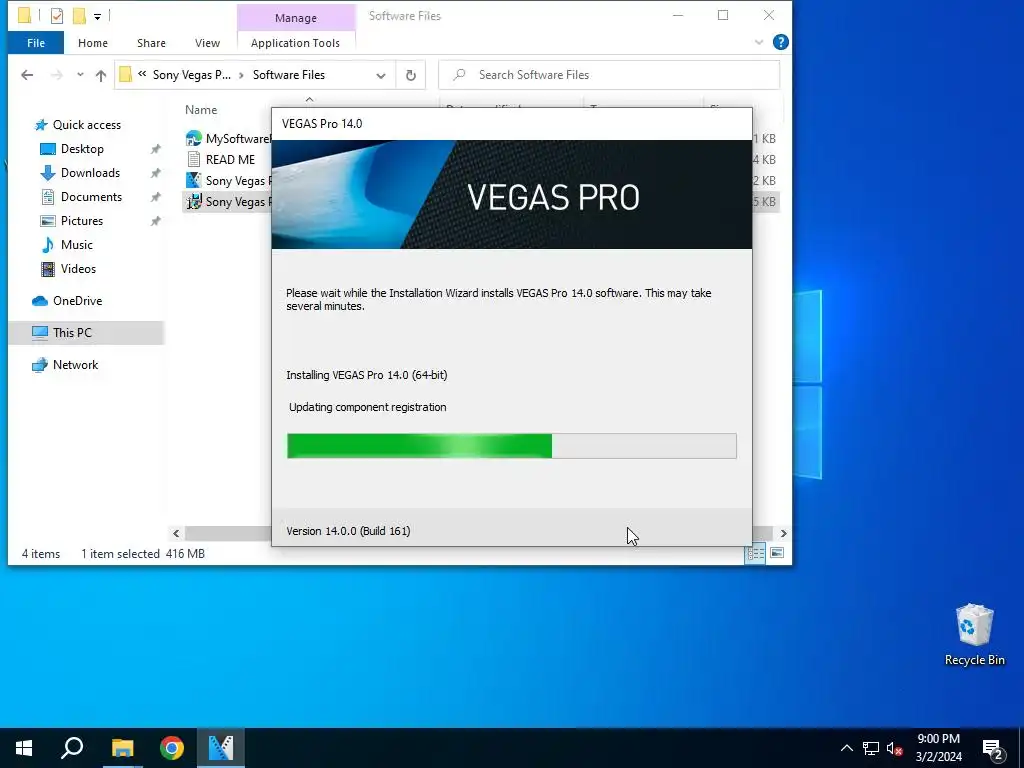Viewport: 1024px width, 768px height.
Task: Open the View ribbon tab
Action: 207,43
